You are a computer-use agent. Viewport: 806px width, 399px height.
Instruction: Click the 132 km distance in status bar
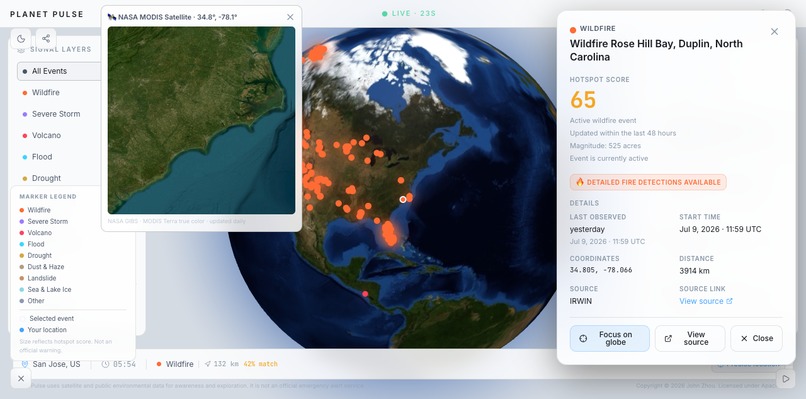pos(226,364)
